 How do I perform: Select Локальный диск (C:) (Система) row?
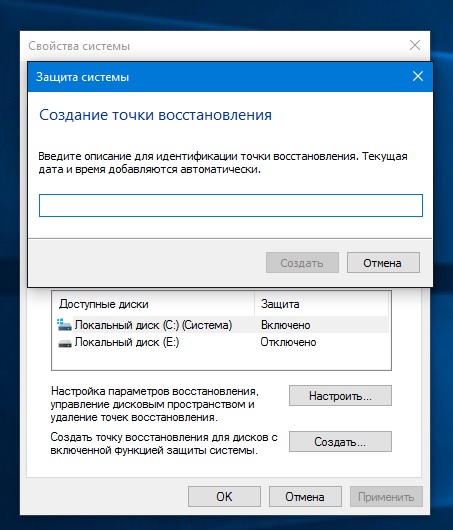223,325
